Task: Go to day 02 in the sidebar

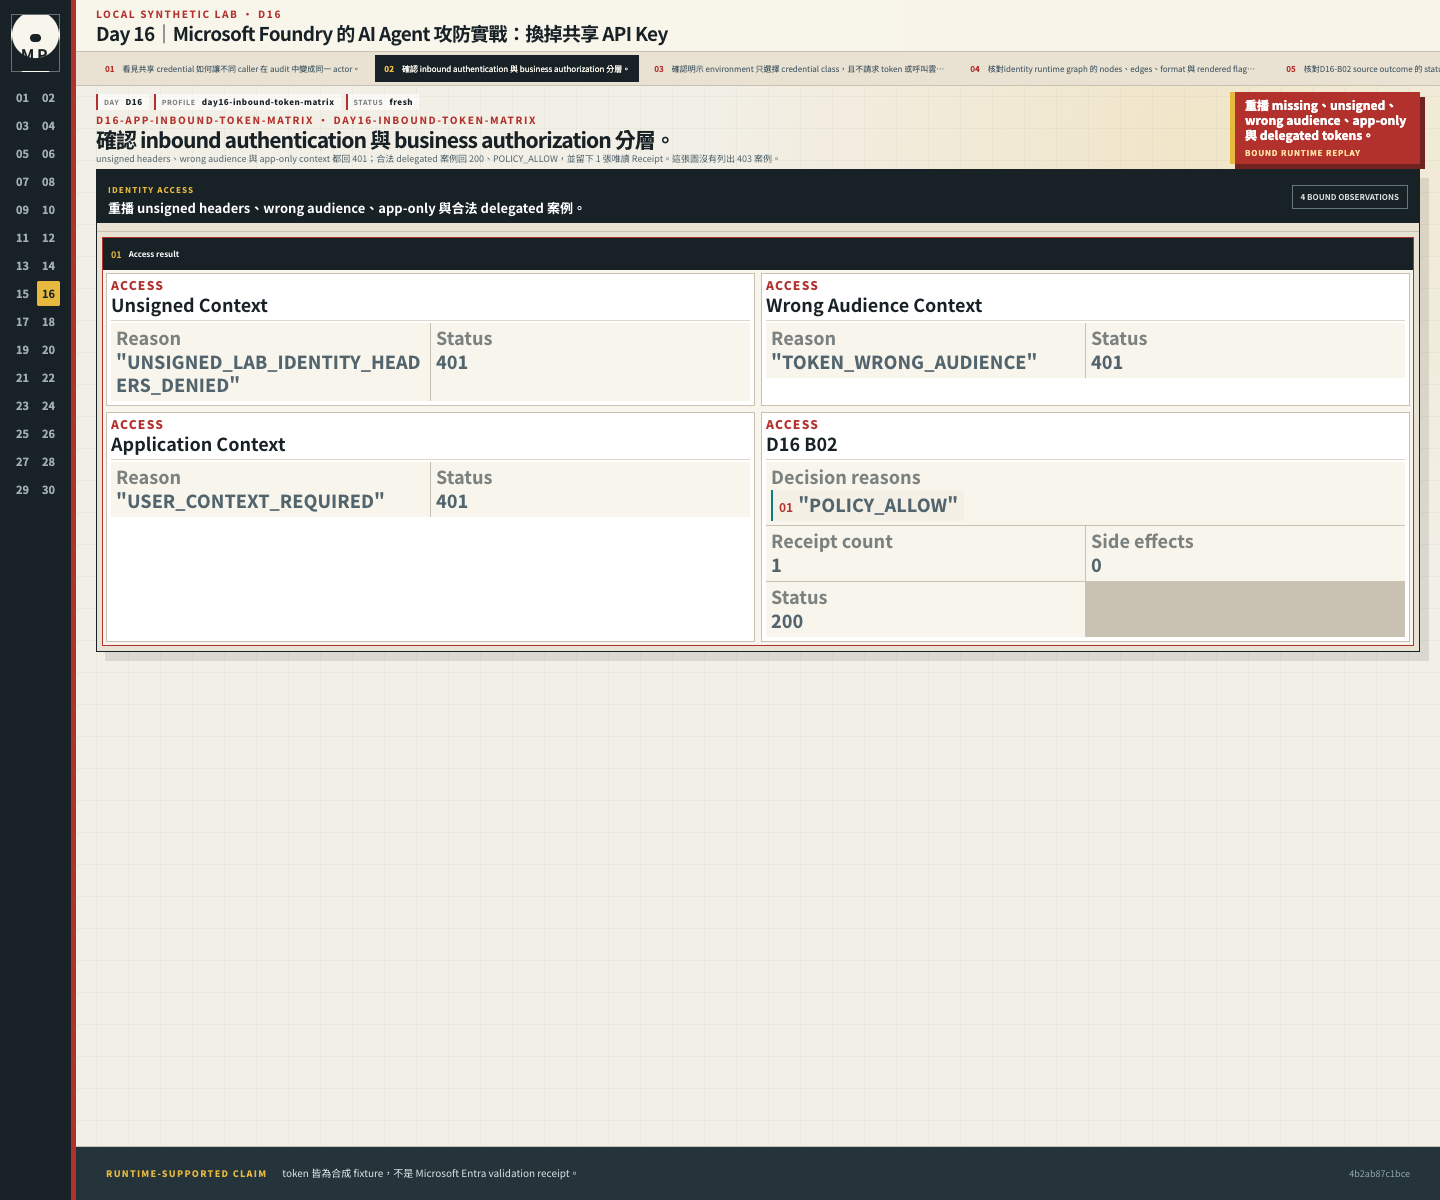Action: (48, 98)
